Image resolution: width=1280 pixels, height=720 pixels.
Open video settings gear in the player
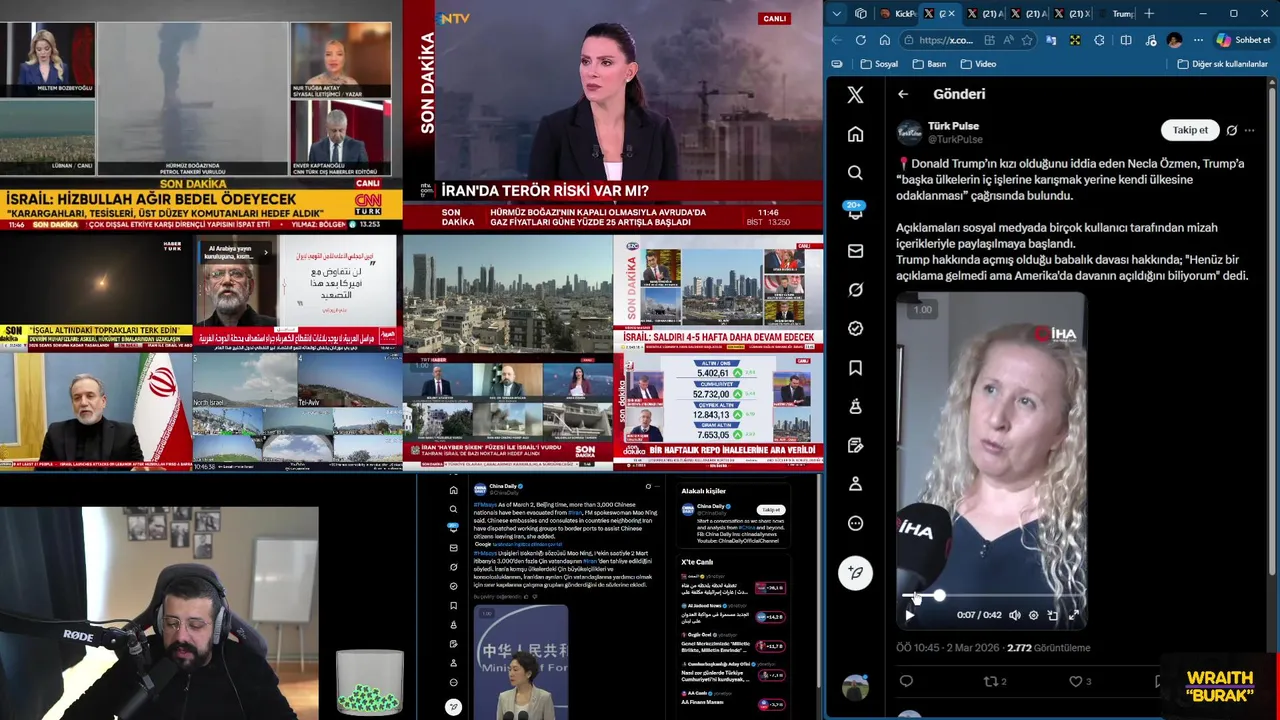pos(1034,615)
